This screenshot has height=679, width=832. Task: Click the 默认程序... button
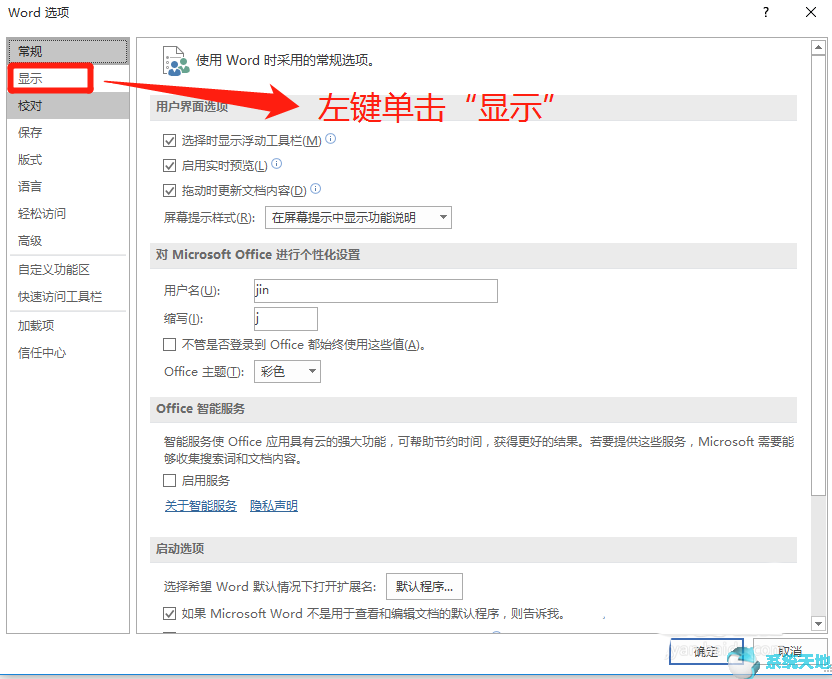(x=424, y=586)
